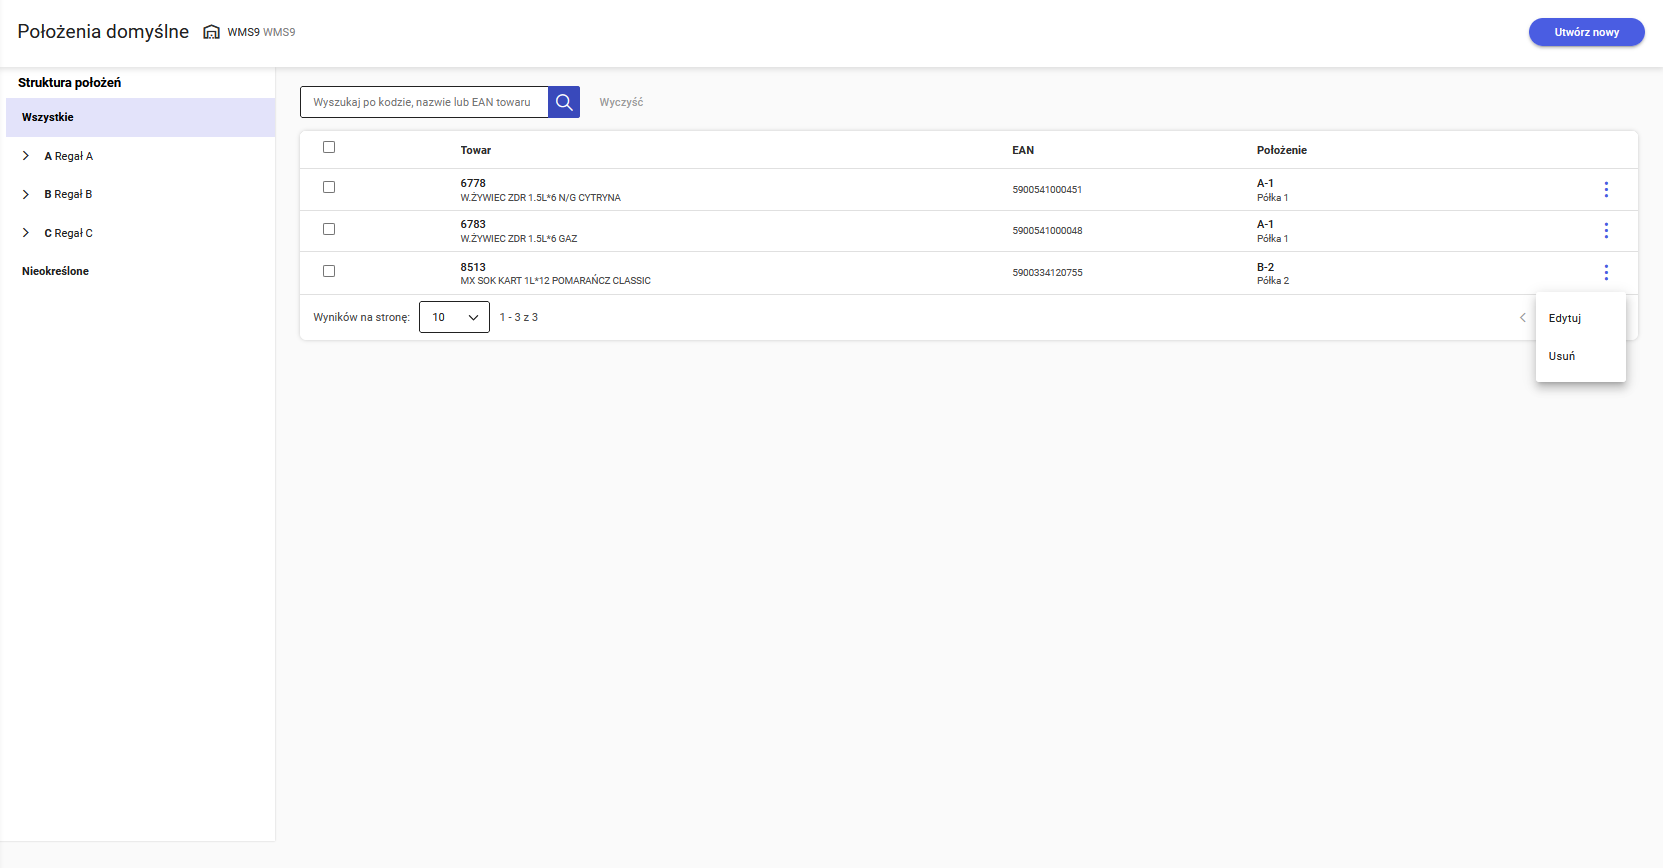
Task: Click the three-dot menu for item 8513
Action: [x=1606, y=272]
